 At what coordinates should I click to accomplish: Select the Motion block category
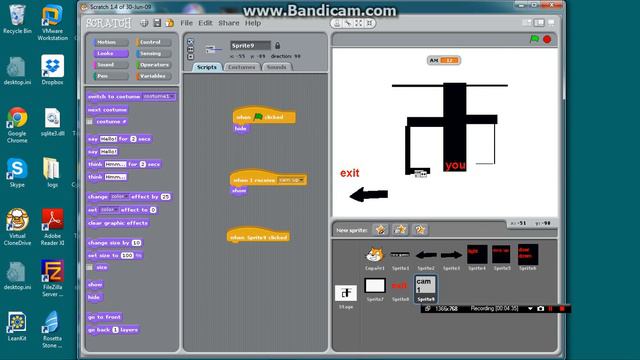[111, 42]
